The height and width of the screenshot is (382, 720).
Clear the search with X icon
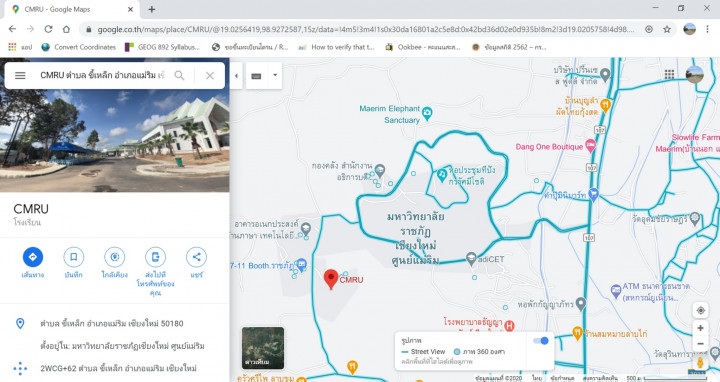tap(210, 75)
